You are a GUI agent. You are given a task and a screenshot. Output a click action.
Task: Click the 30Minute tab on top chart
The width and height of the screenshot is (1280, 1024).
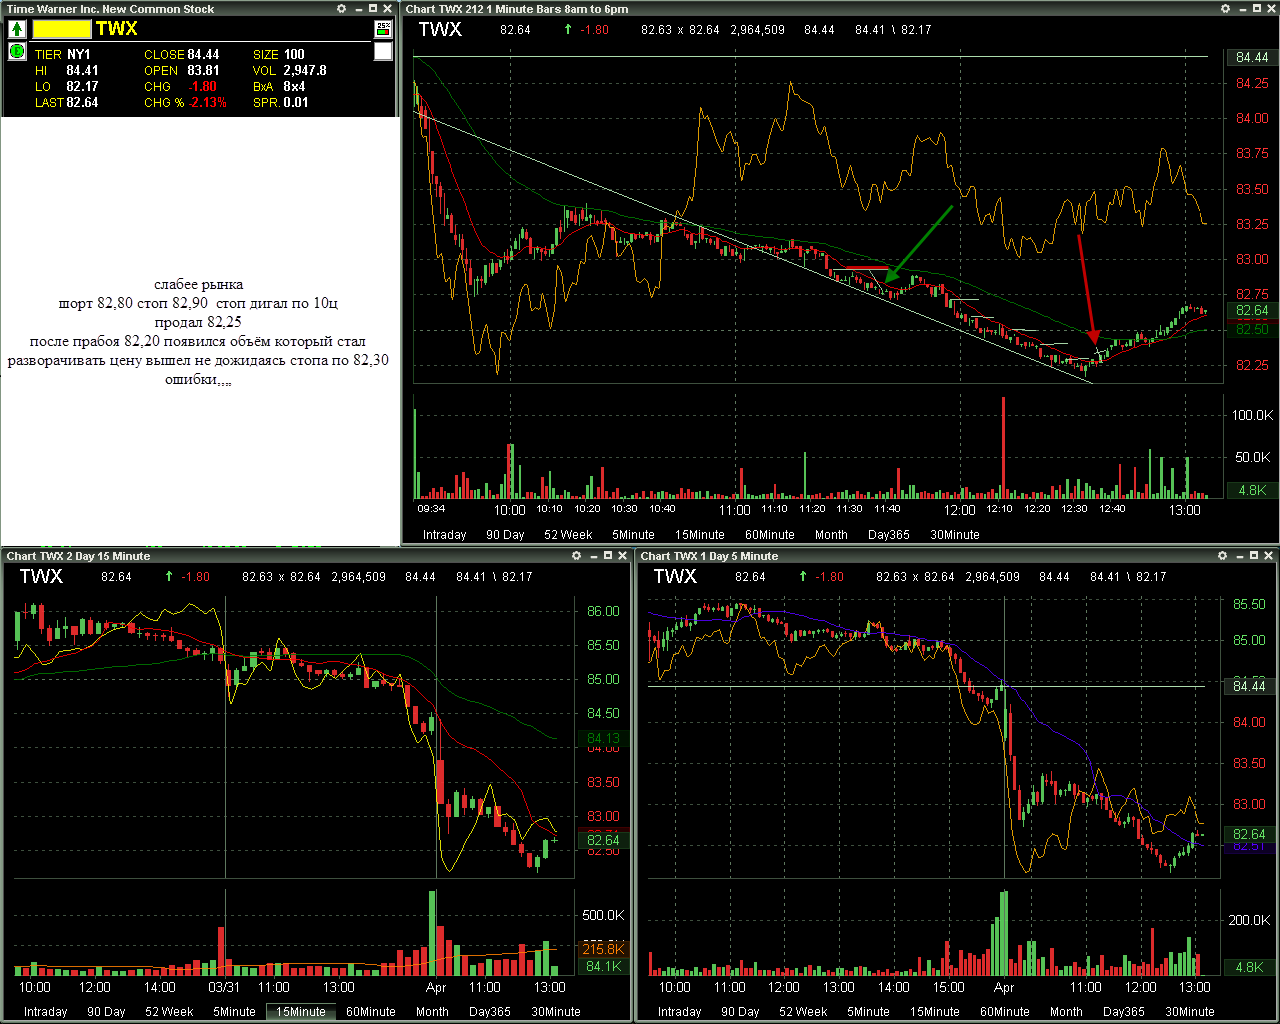click(955, 535)
